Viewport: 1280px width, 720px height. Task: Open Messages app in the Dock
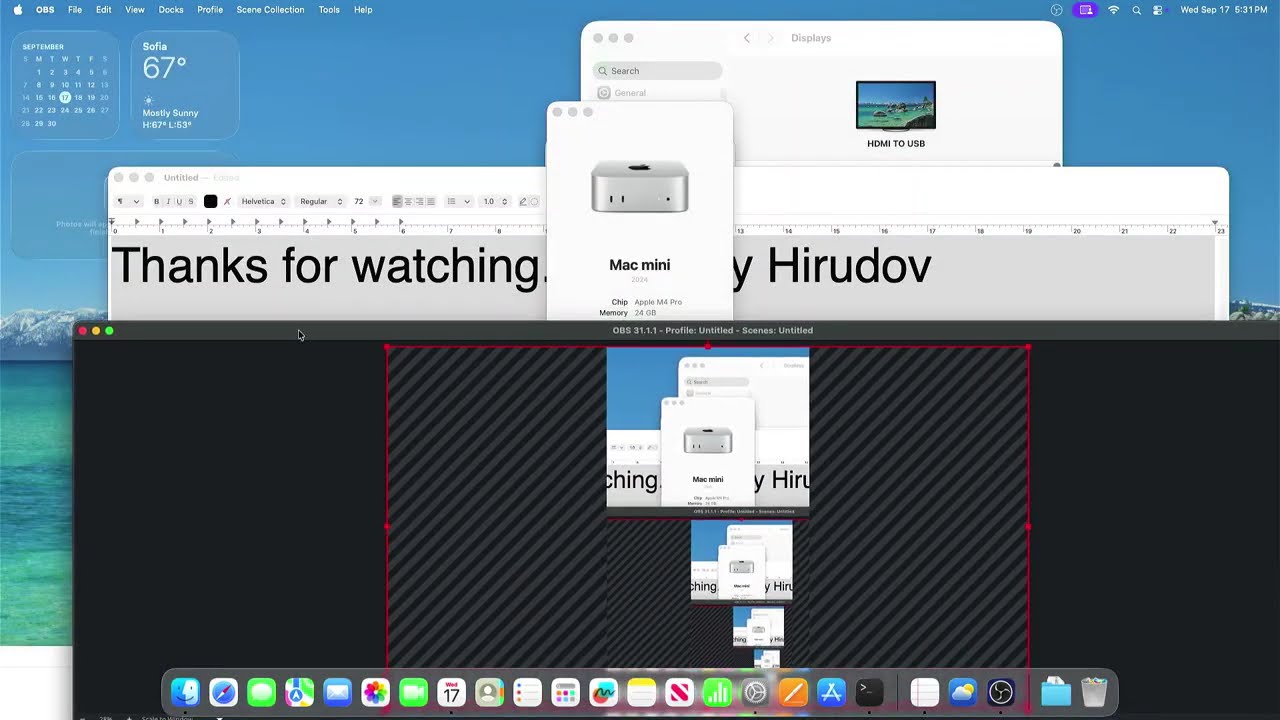pyautogui.click(x=261, y=692)
